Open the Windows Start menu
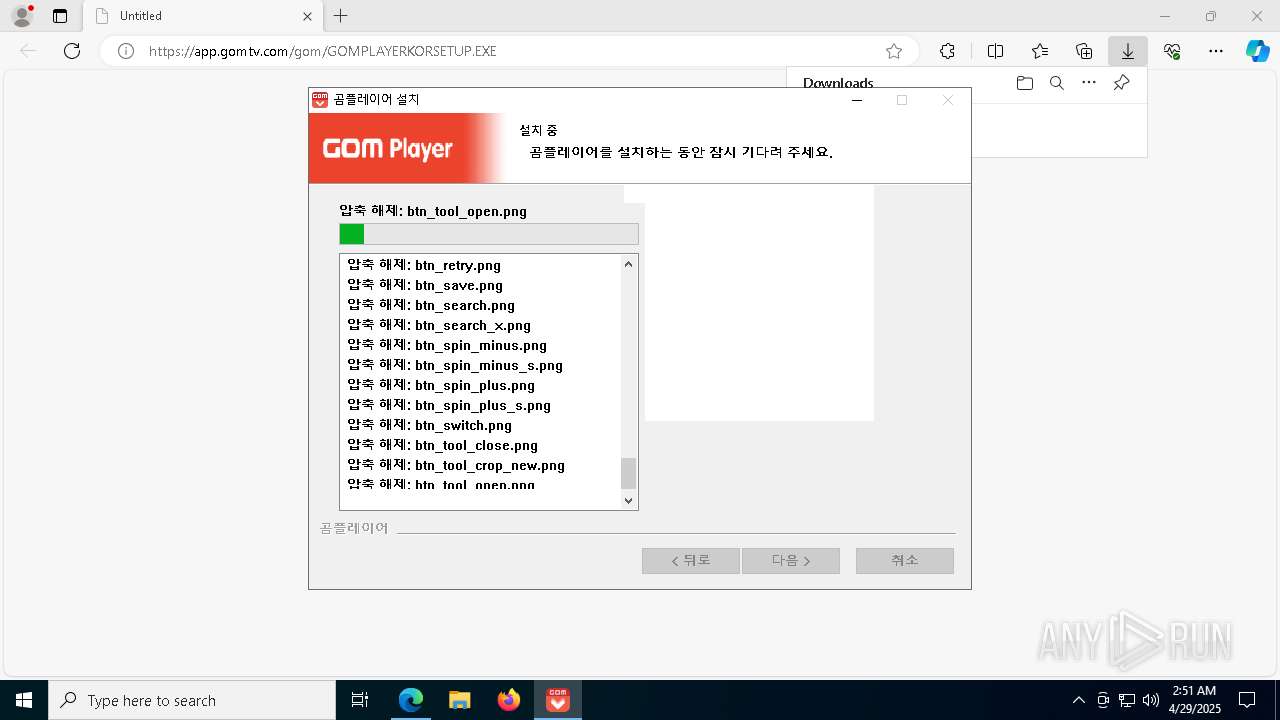The image size is (1280, 720). [x=24, y=700]
